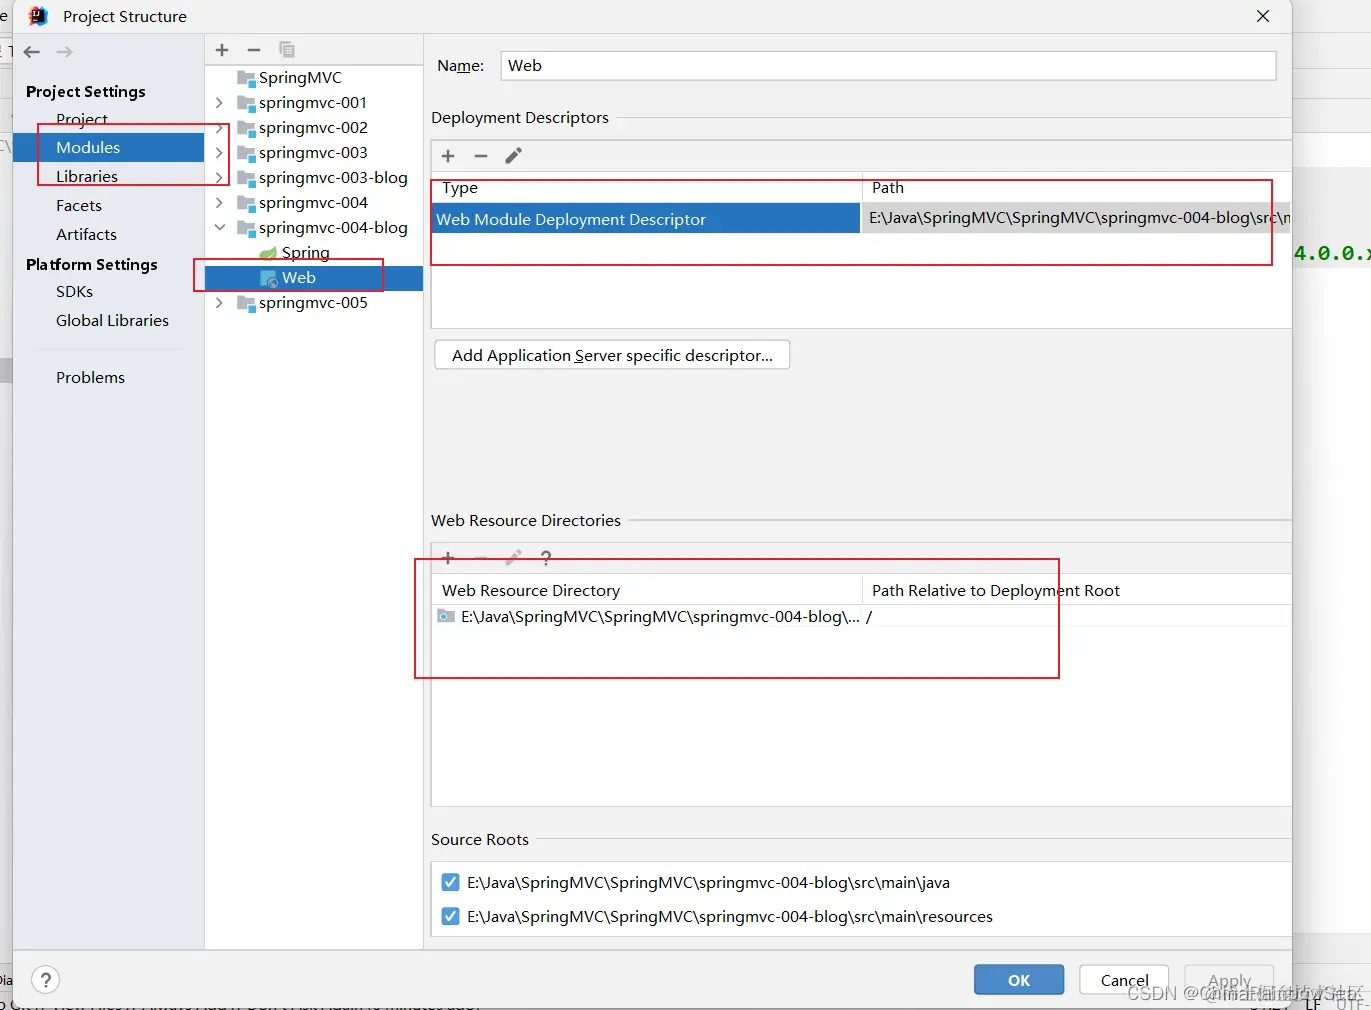Toggle src\main\resources source root checkbox
1371x1010 pixels.
(x=451, y=916)
